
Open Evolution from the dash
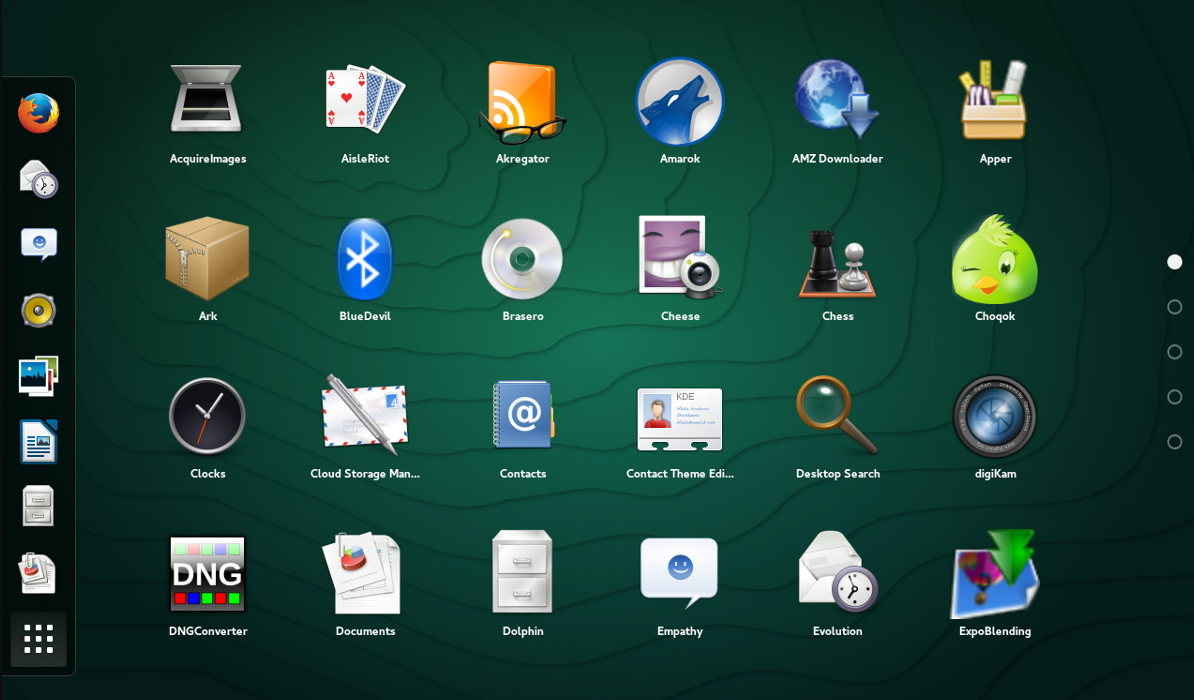tap(38, 179)
